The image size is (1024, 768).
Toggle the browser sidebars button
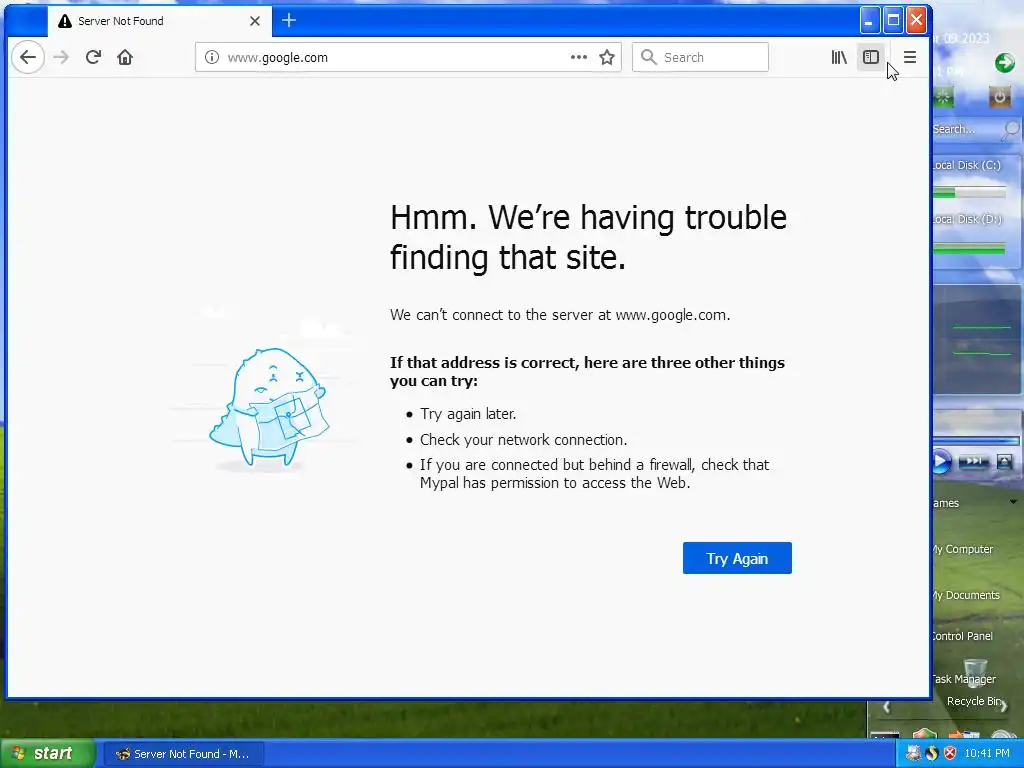point(871,57)
